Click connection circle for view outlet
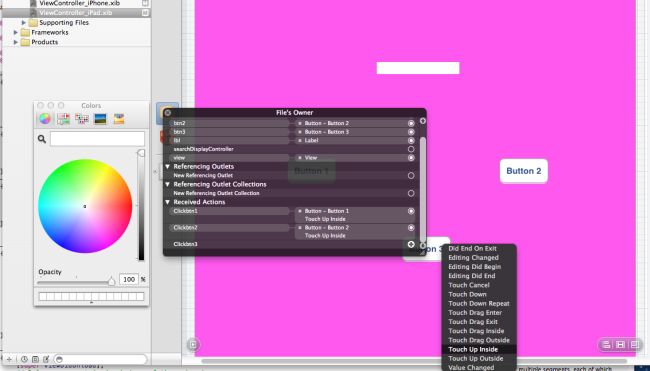Viewport: 650px width, 371px height. pyautogui.click(x=411, y=158)
